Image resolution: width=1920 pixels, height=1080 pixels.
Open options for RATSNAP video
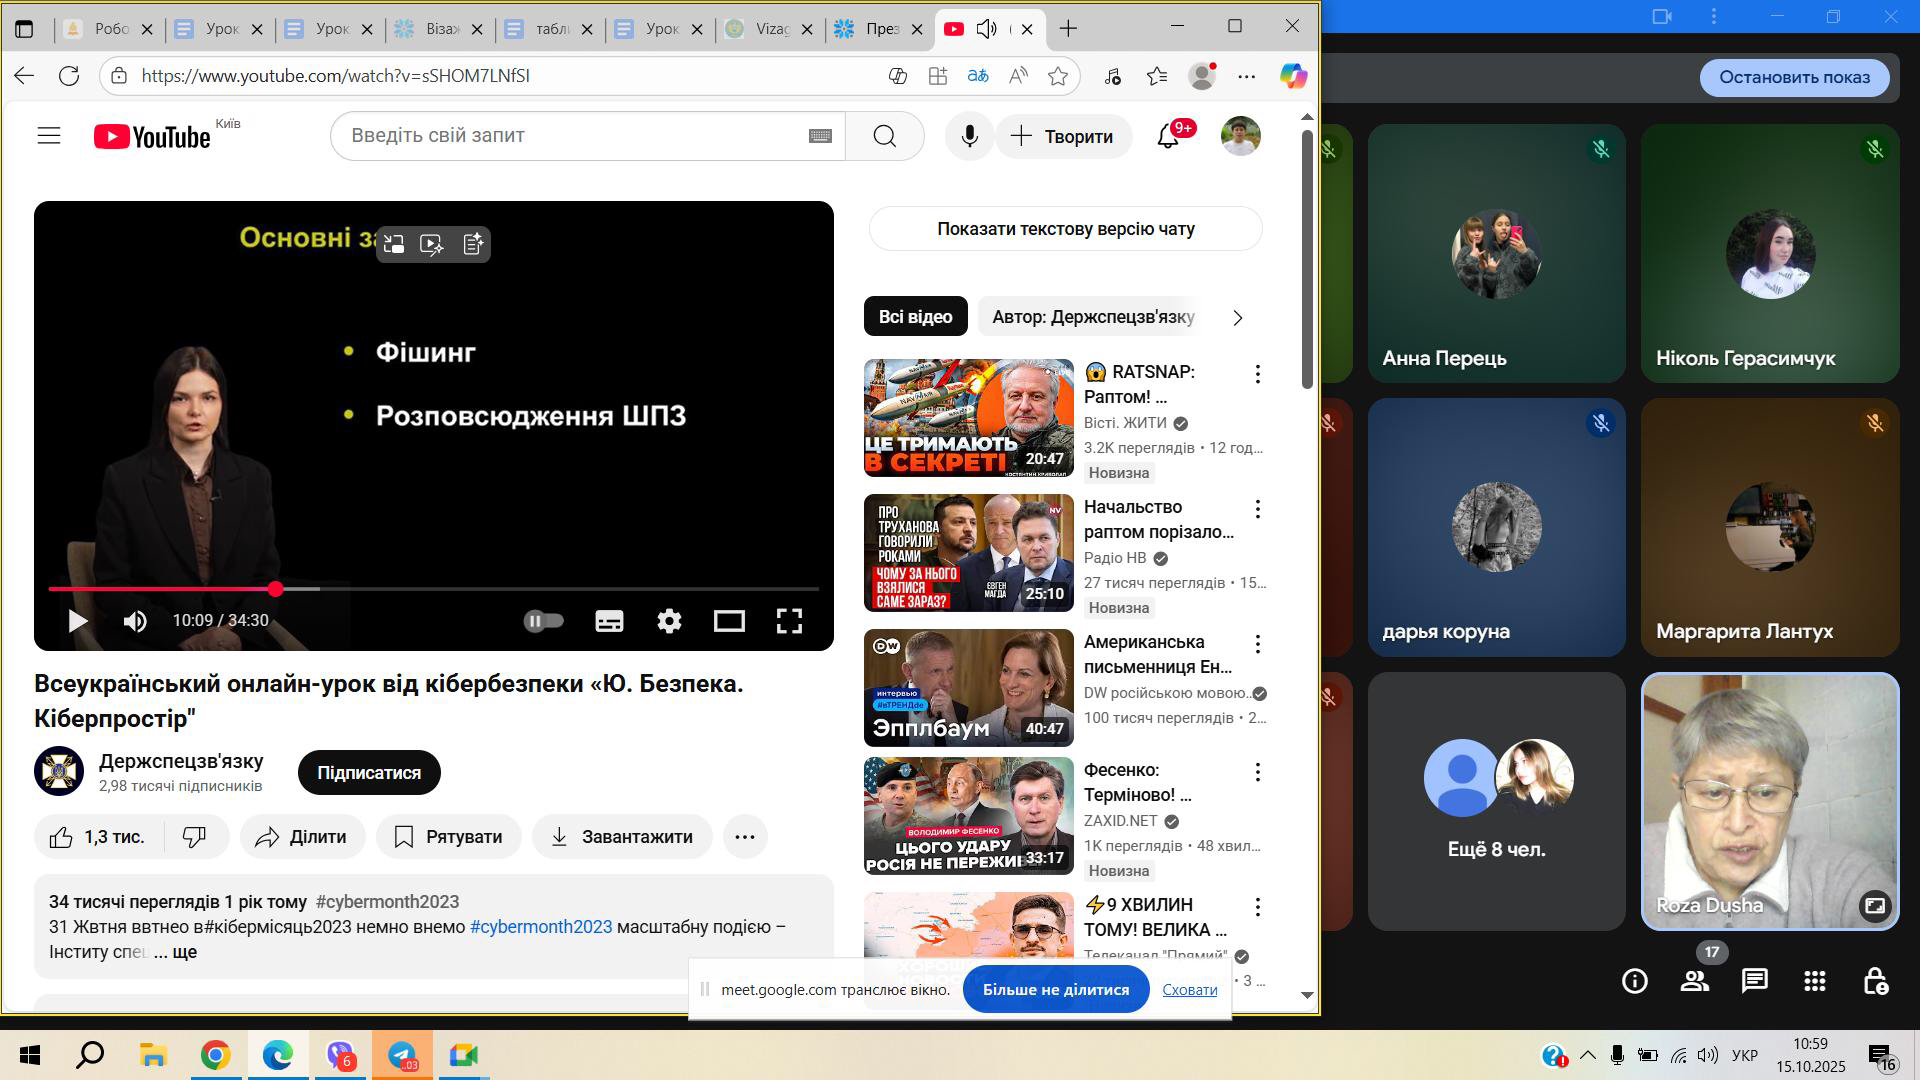point(1257,374)
